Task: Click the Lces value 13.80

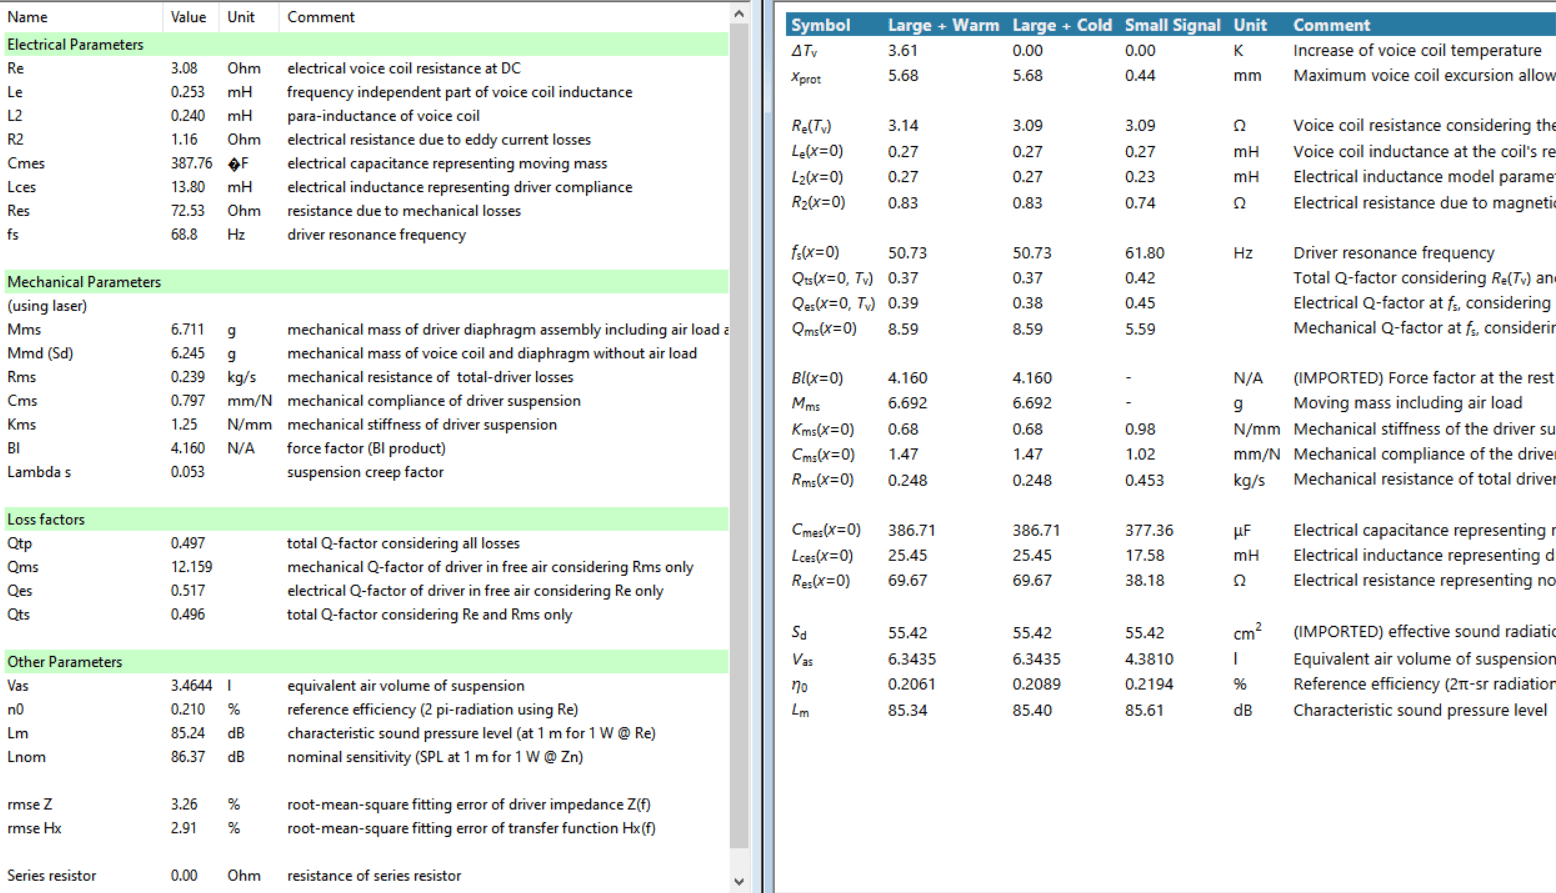Action: coord(187,187)
